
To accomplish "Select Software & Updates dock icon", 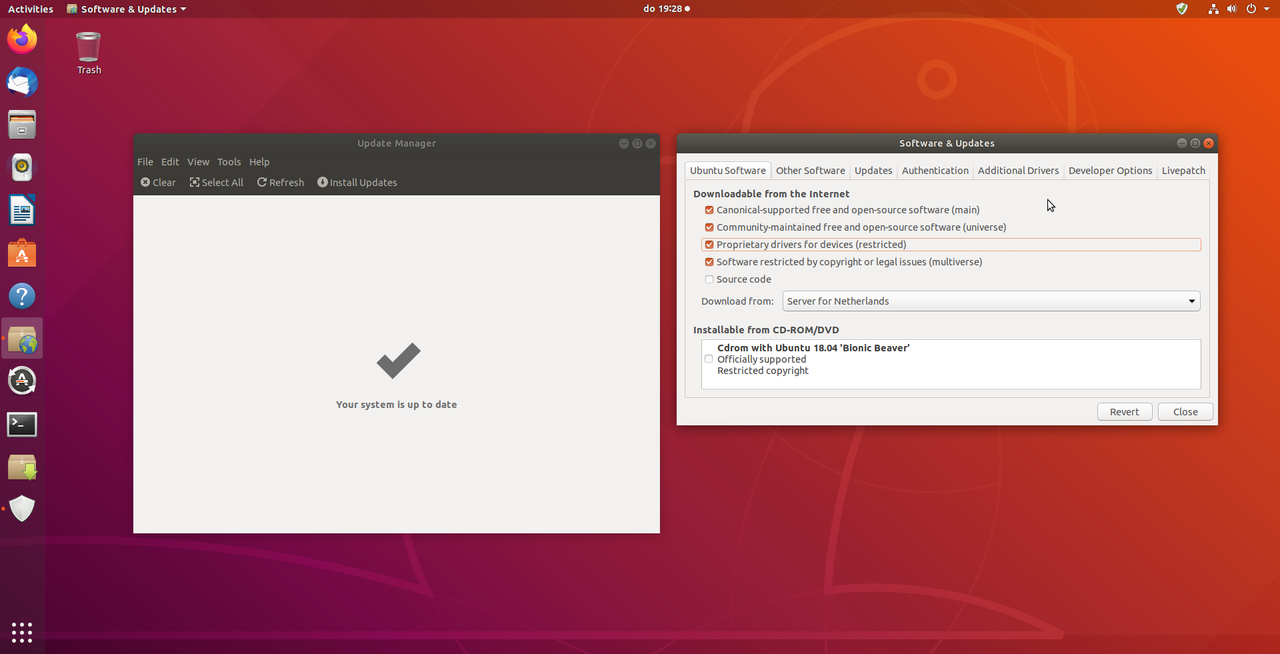I will point(22,339).
